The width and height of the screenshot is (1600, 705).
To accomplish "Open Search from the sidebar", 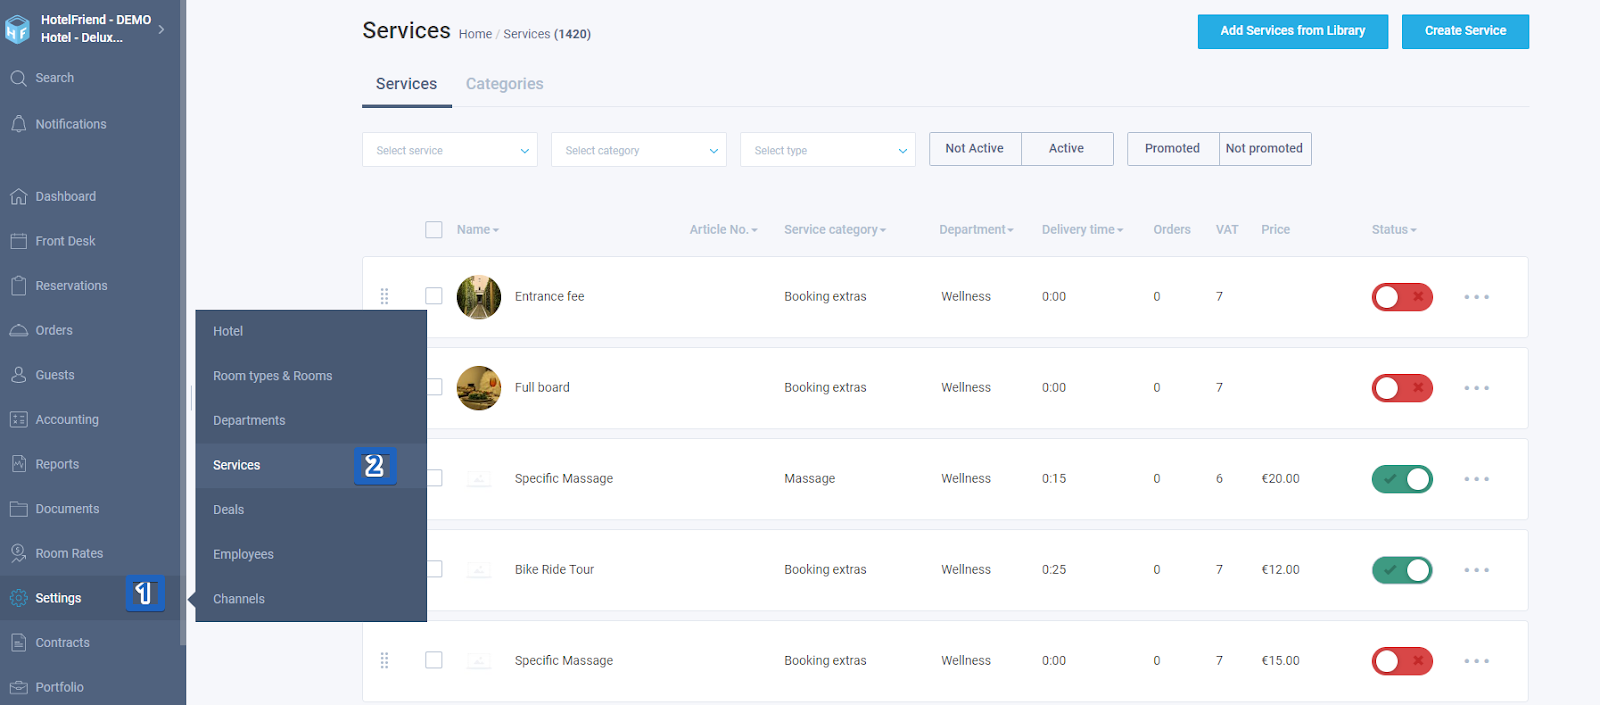I will [x=54, y=78].
